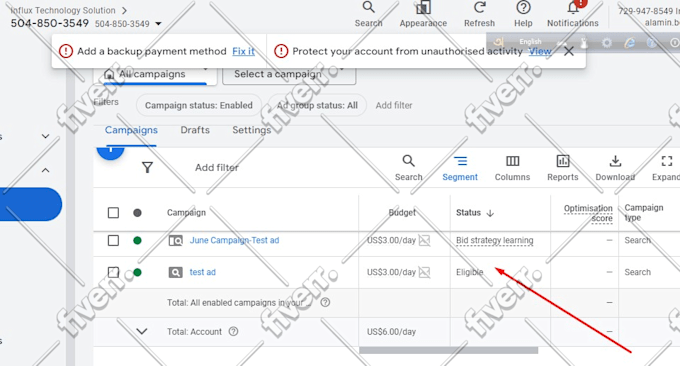Open the Columns editor

coord(512,168)
